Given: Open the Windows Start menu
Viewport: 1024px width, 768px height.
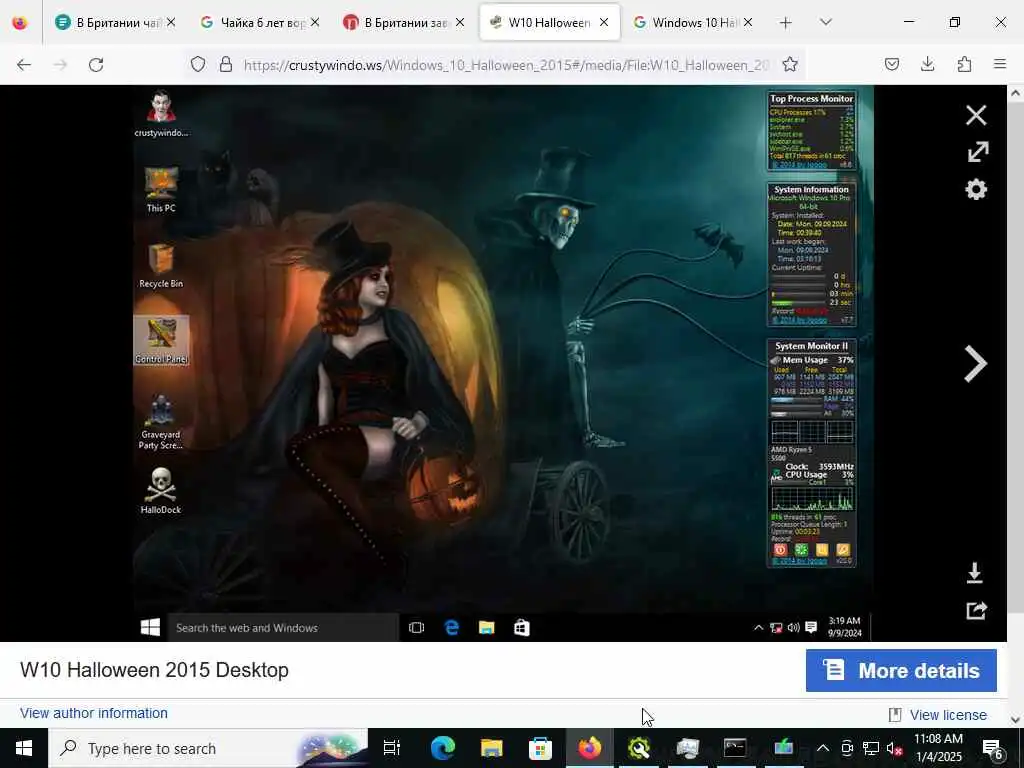Looking at the screenshot, I should [24, 748].
